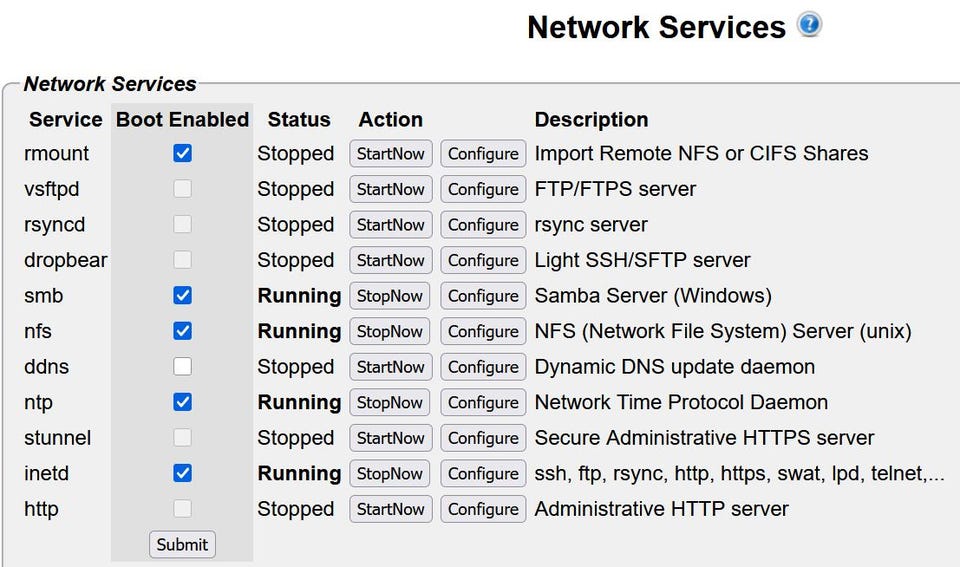Uncheck ntp Boot Enabled checkbox
Image resolution: width=960 pixels, height=567 pixels.
pos(182,402)
